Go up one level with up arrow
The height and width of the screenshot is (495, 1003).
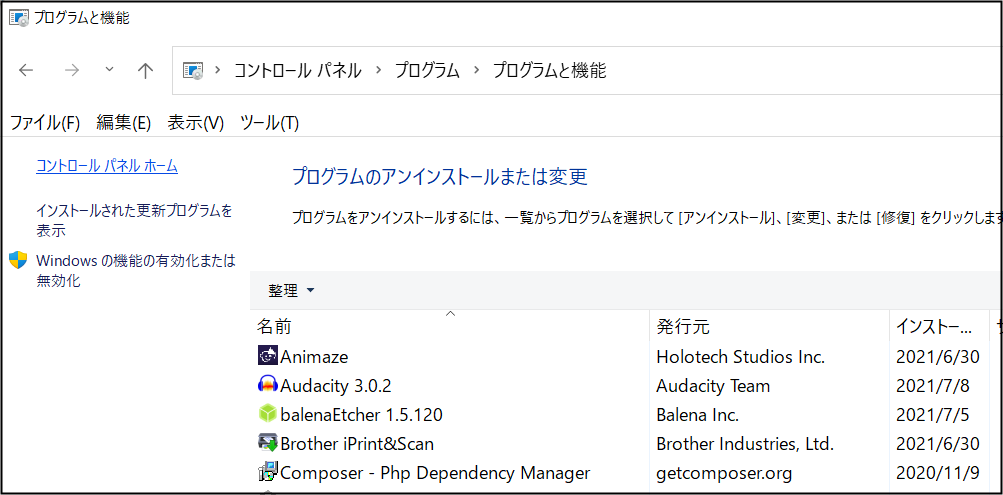[146, 70]
